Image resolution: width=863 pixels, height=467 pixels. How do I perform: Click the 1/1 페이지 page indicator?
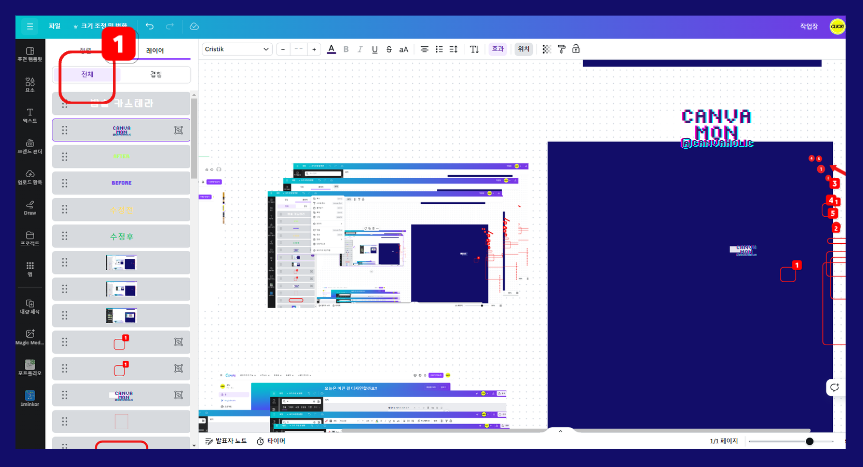point(723,441)
